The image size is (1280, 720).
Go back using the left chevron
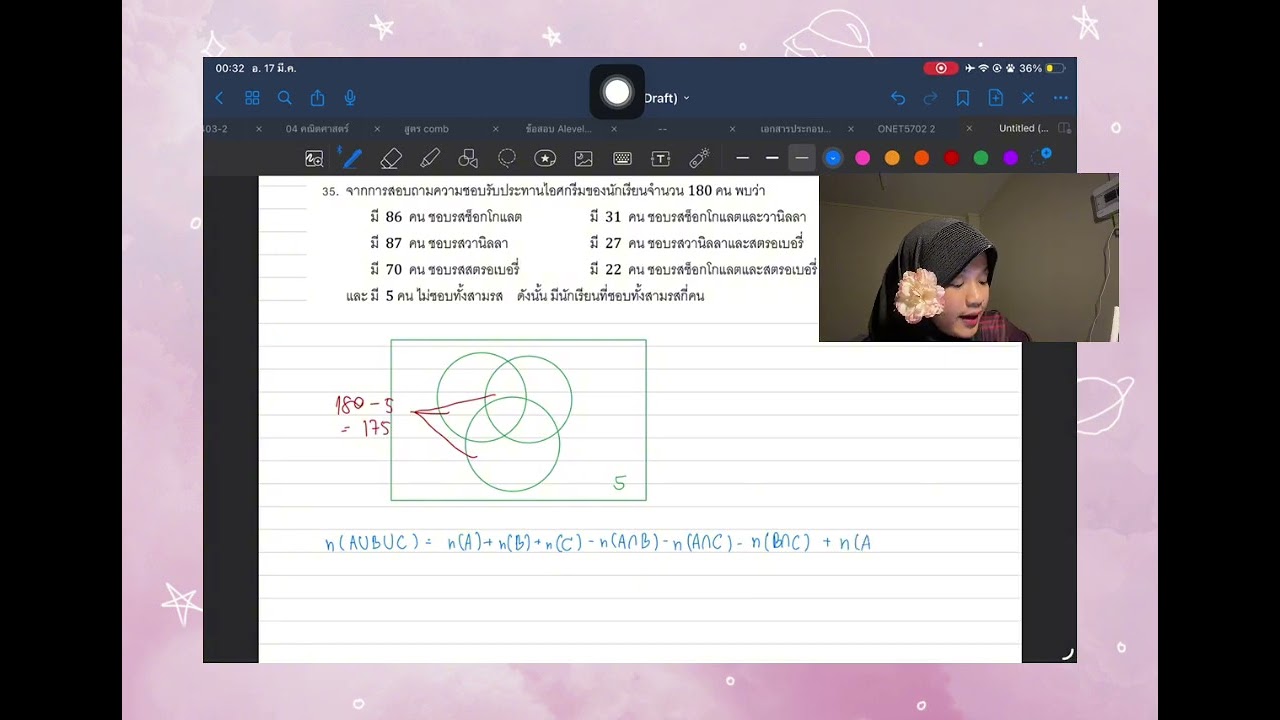click(x=219, y=98)
